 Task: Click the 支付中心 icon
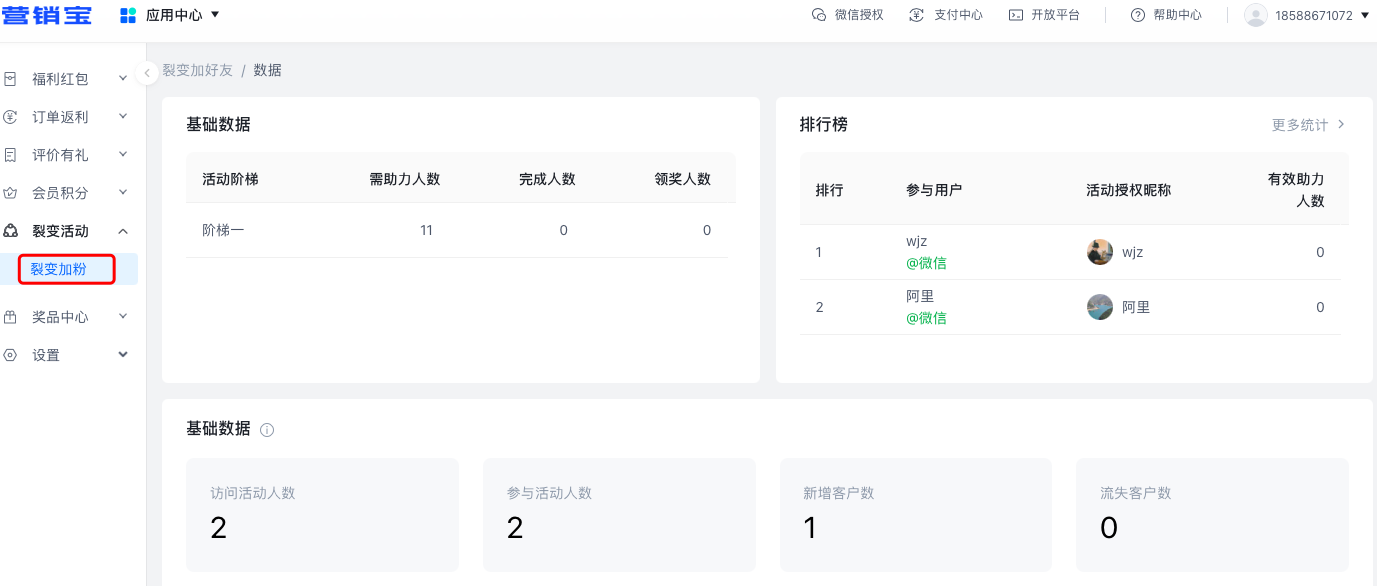[x=916, y=15]
